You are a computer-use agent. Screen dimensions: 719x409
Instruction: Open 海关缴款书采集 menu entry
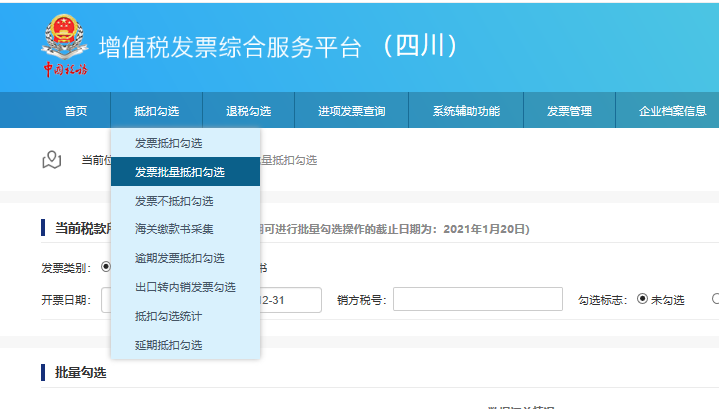(x=174, y=229)
